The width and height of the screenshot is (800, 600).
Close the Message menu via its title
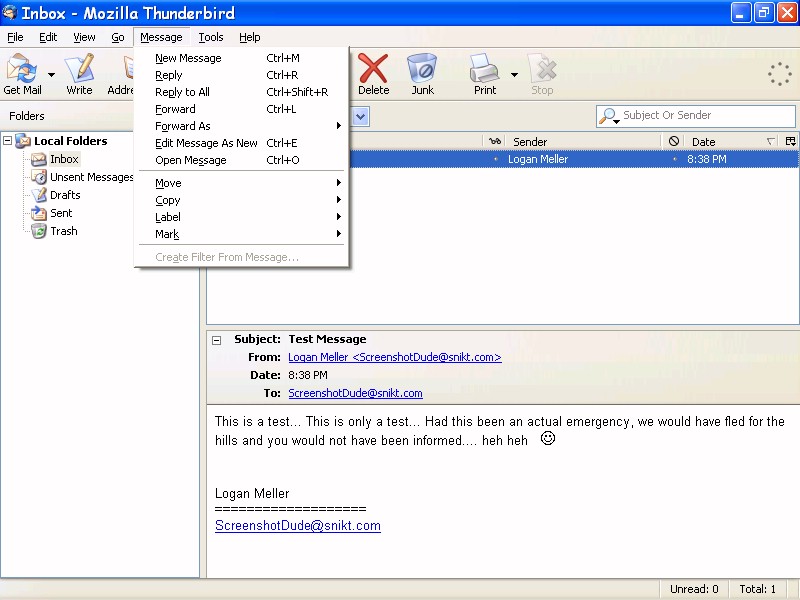[161, 37]
